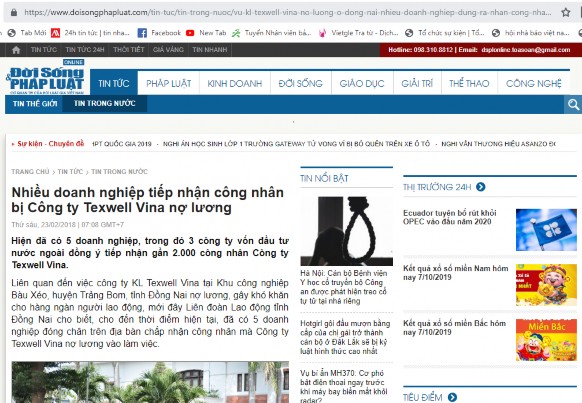Click the padlock icon in address bar

tap(14, 13)
